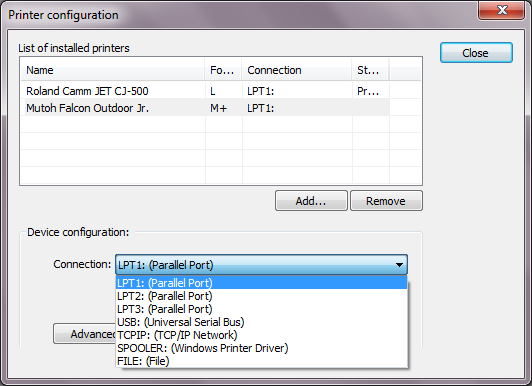Select Roland Camm JET CJ-500 printer row
This screenshot has height=386, width=532.
click(205, 91)
